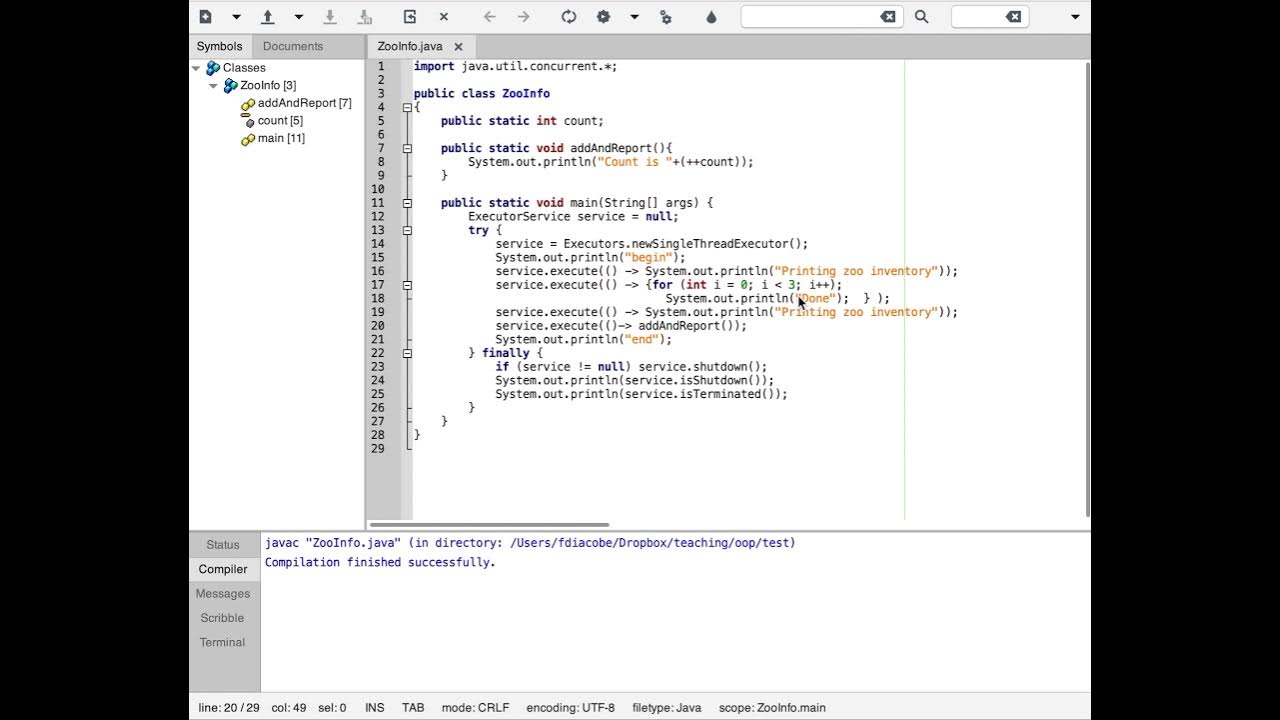Open the build options dropdown arrow
This screenshot has height=720, width=1280.
click(x=634, y=17)
